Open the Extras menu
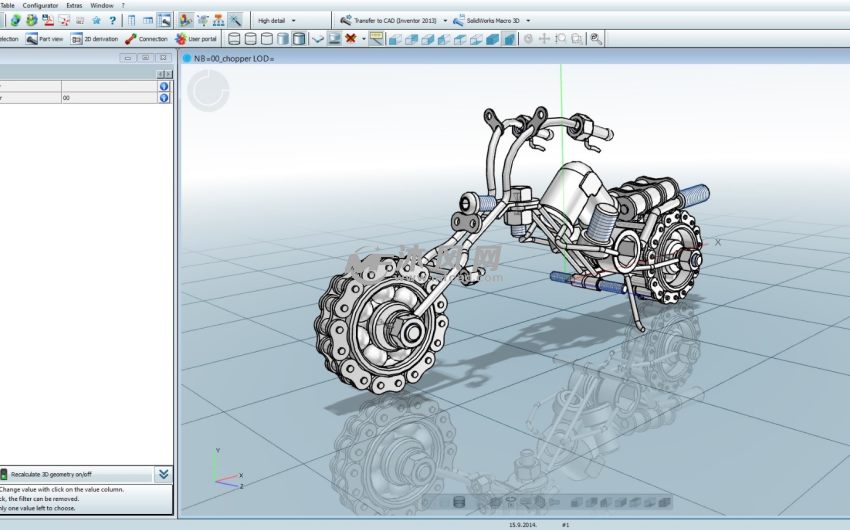Viewport: 850px width, 530px height. click(x=74, y=5)
